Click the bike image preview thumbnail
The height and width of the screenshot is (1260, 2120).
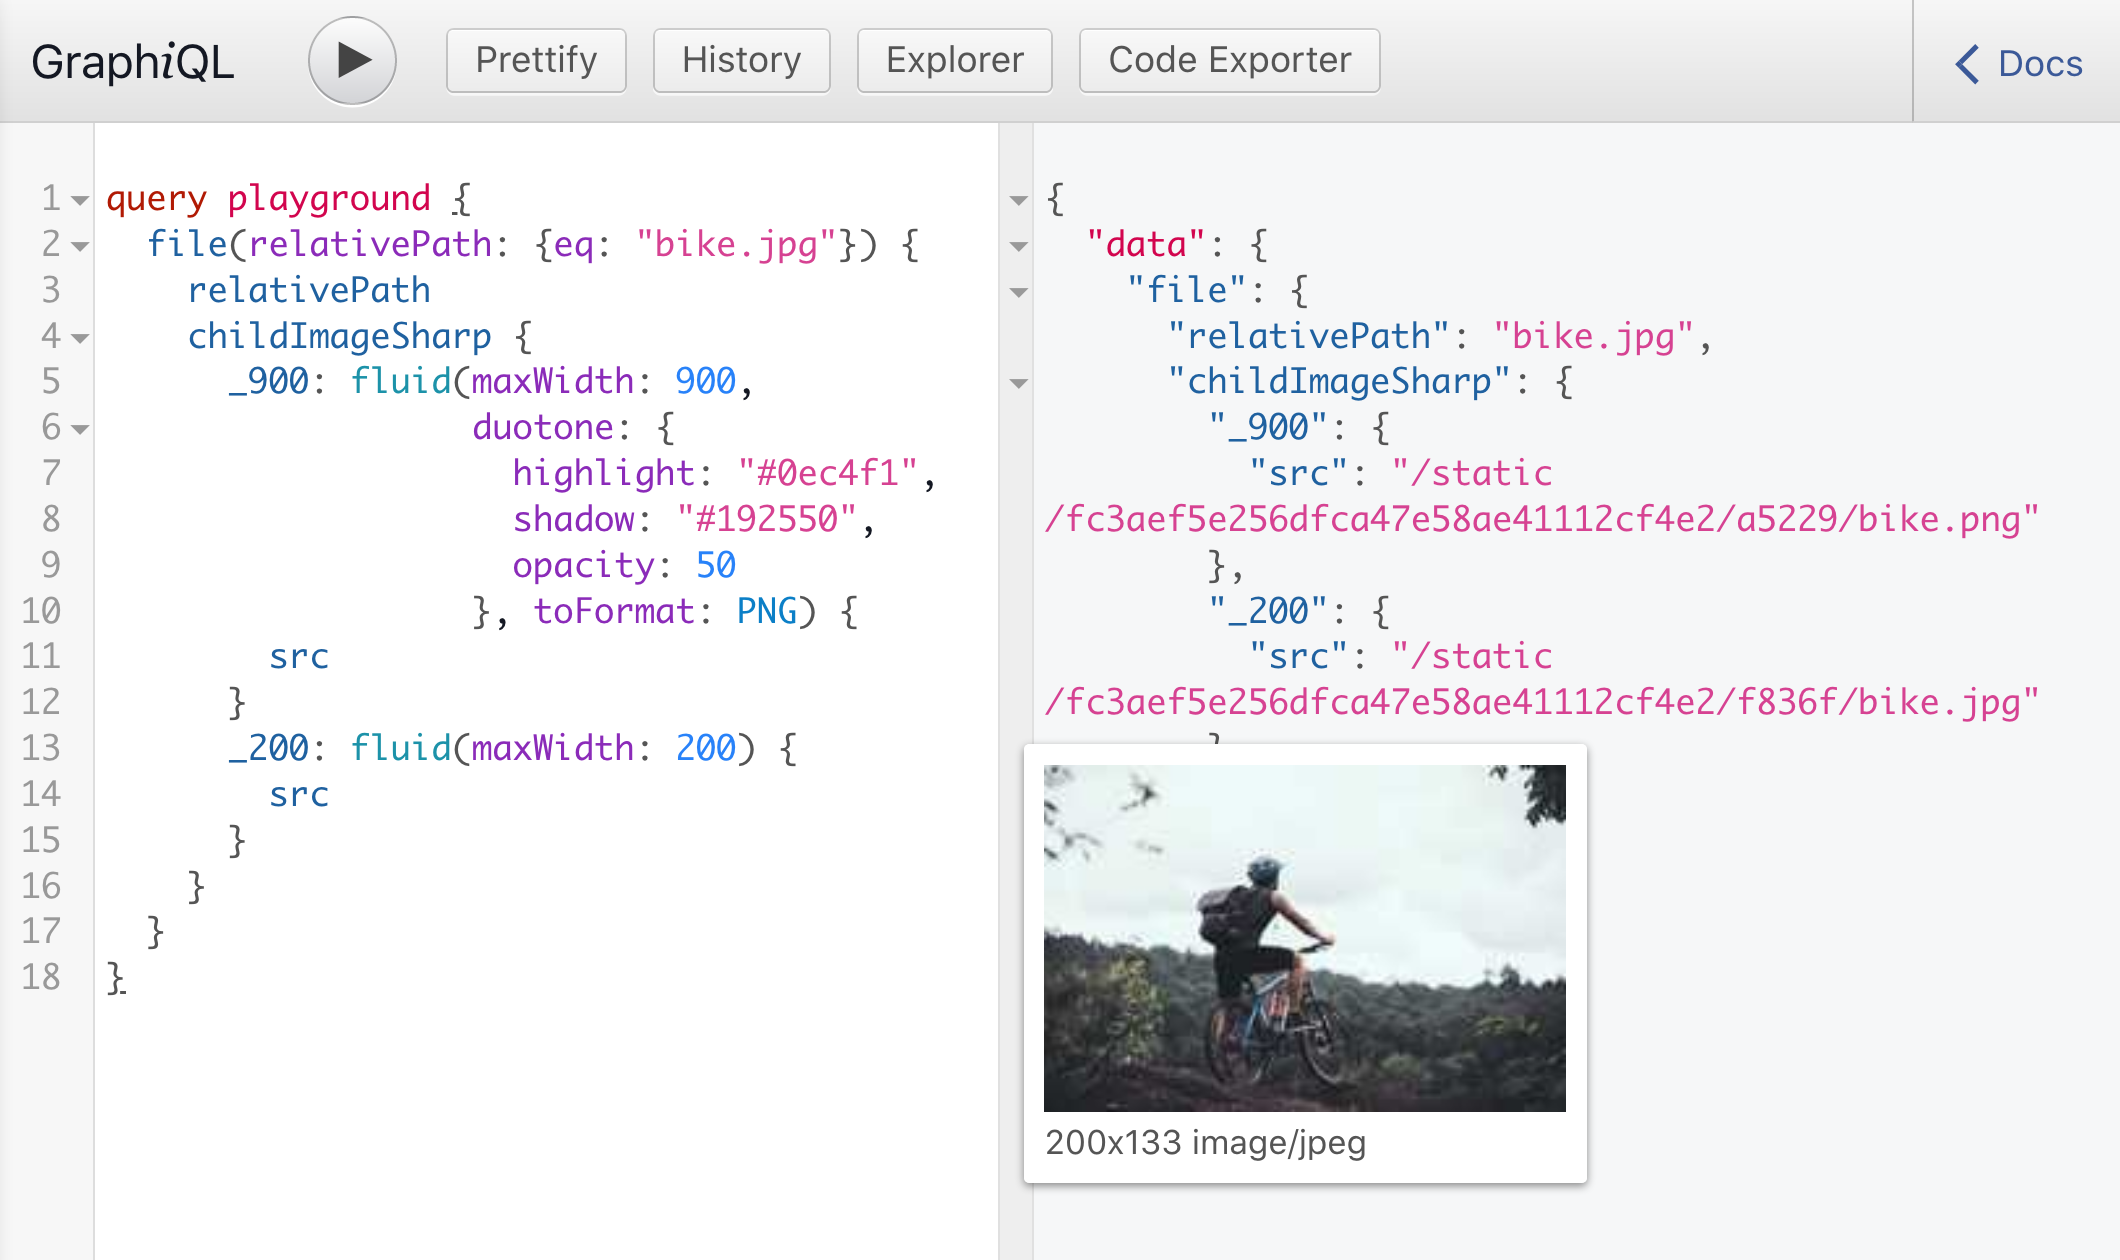click(x=1304, y=937)
